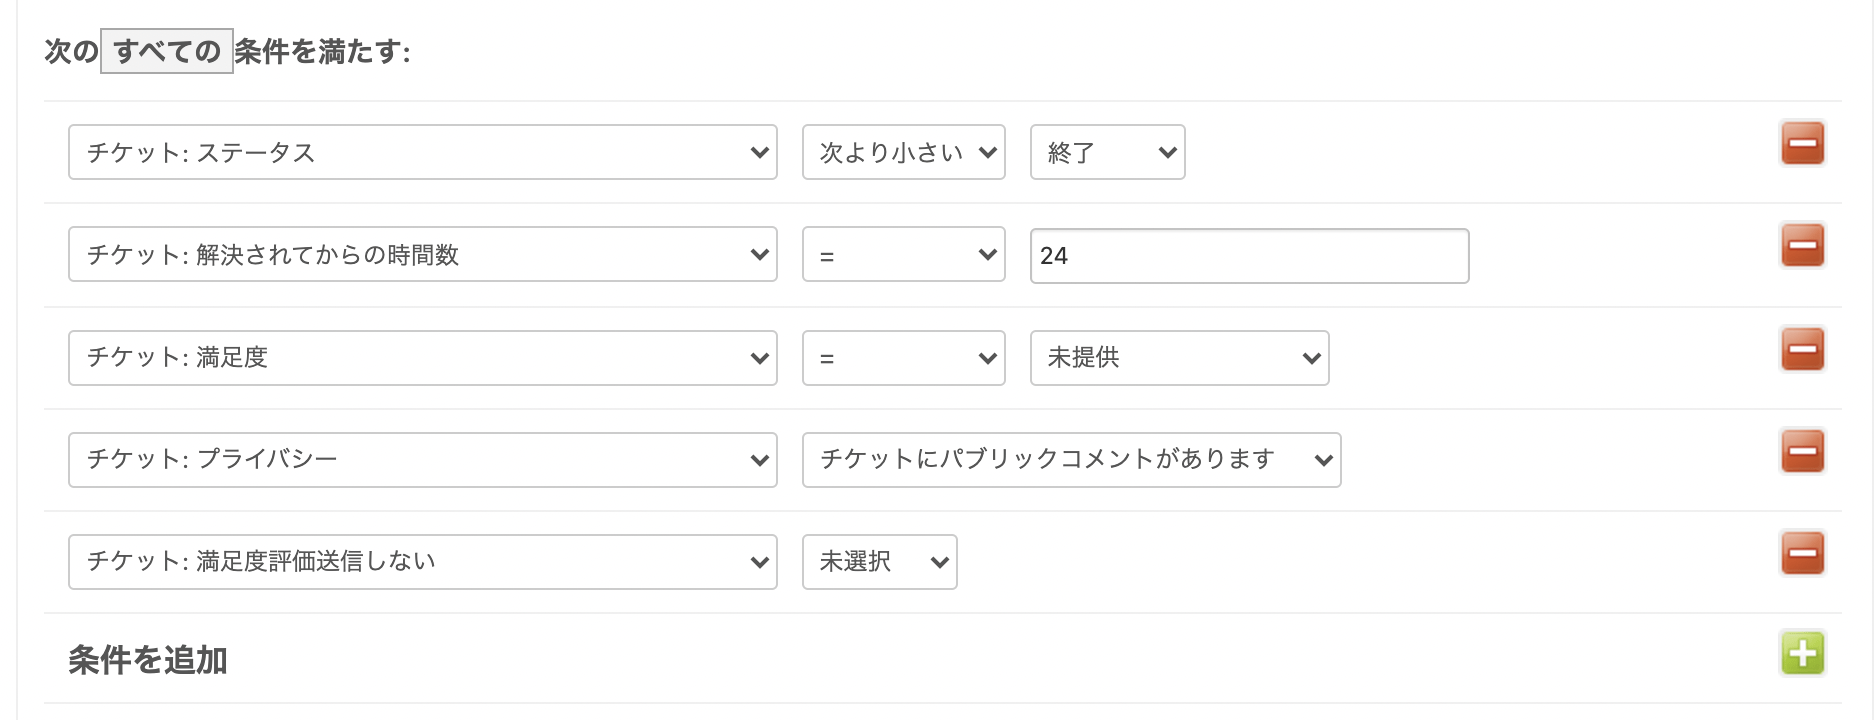Viewport: 1874px width, 720px height.
Task: Click the 条件を追加 label
Action: point(148,660)
